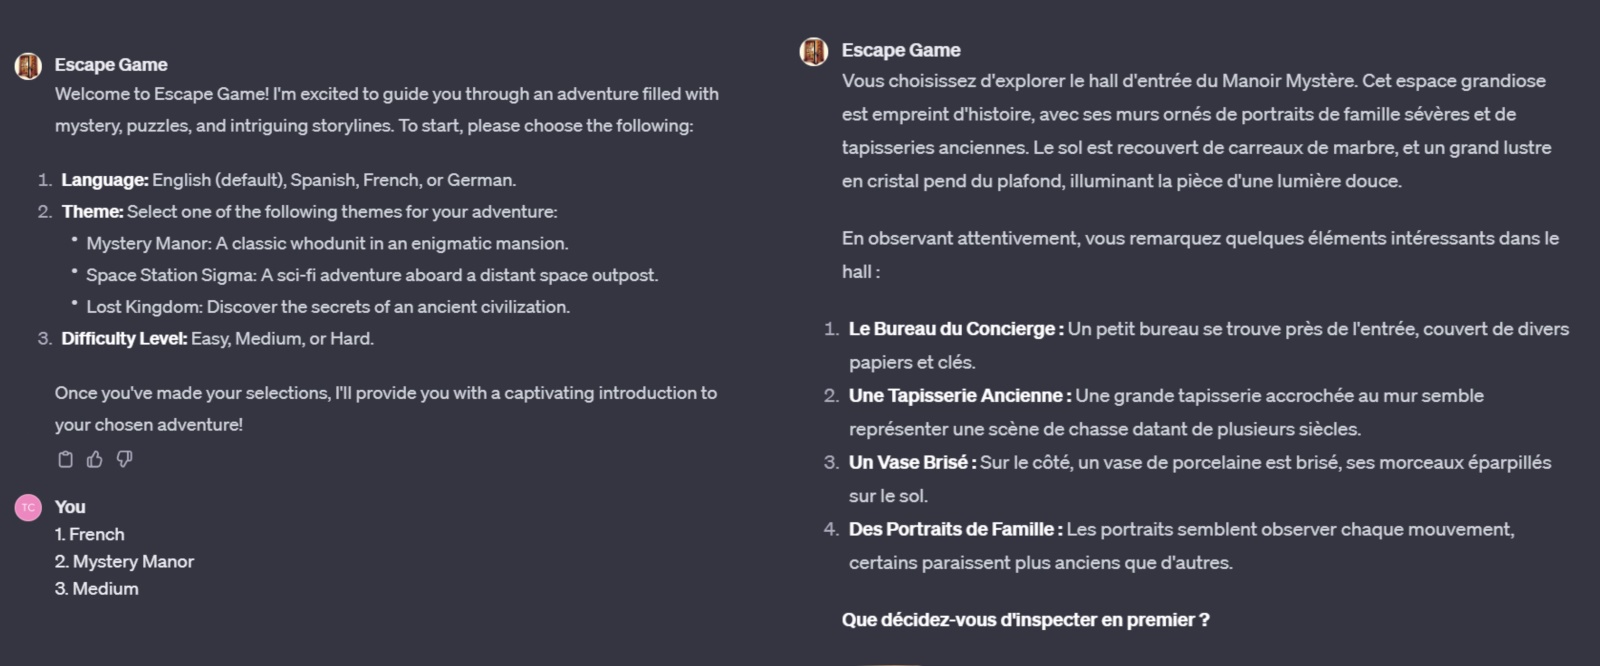This screenshot has width=1600, height=666.
Task: Give the welcome message a thumbs up
Action: (95, 459)
